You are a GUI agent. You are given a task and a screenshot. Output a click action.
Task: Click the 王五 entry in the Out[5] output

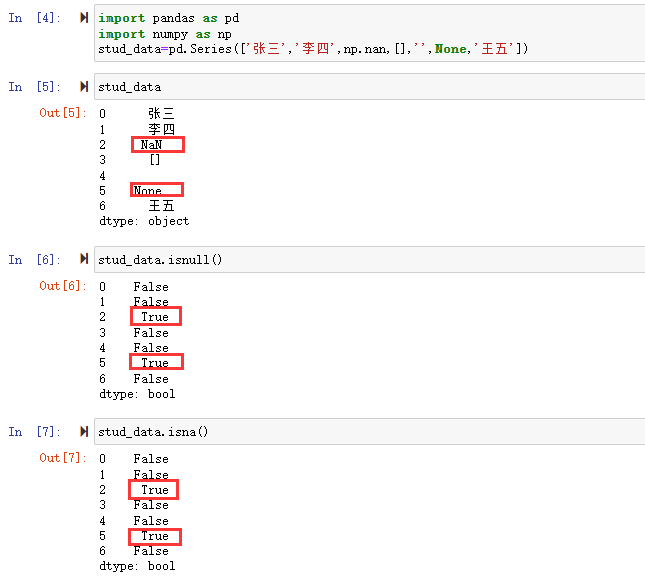pos(161,206)
